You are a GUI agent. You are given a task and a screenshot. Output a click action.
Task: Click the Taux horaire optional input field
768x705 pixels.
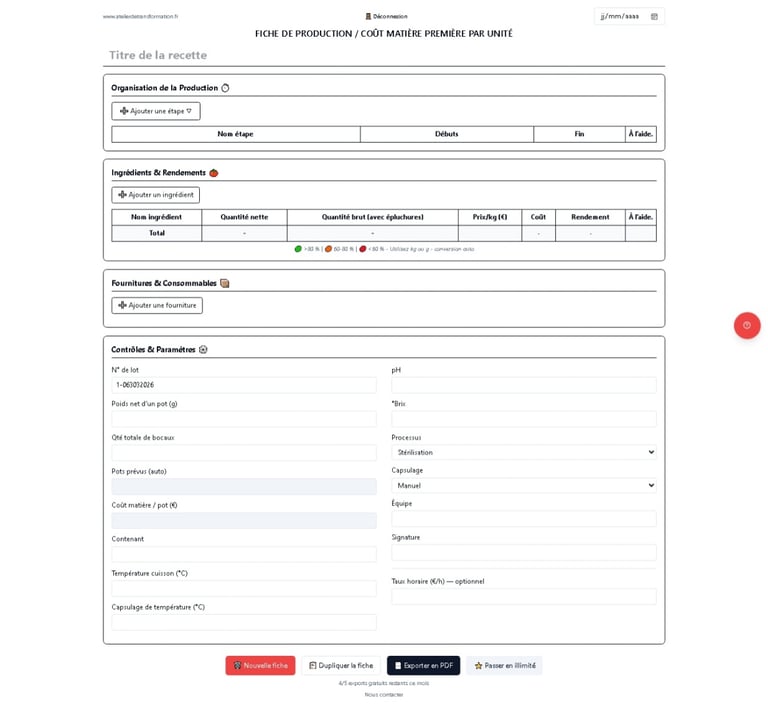point(524,597)
